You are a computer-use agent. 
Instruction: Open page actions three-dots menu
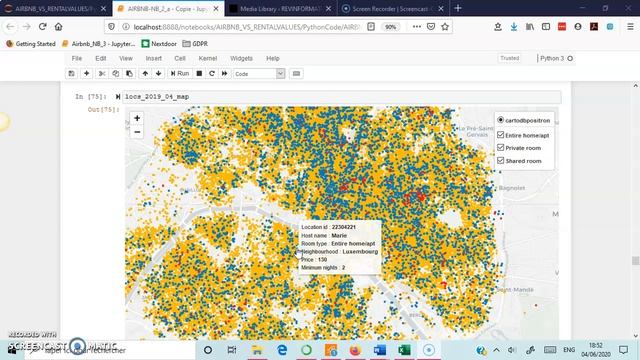pos(416,27)
